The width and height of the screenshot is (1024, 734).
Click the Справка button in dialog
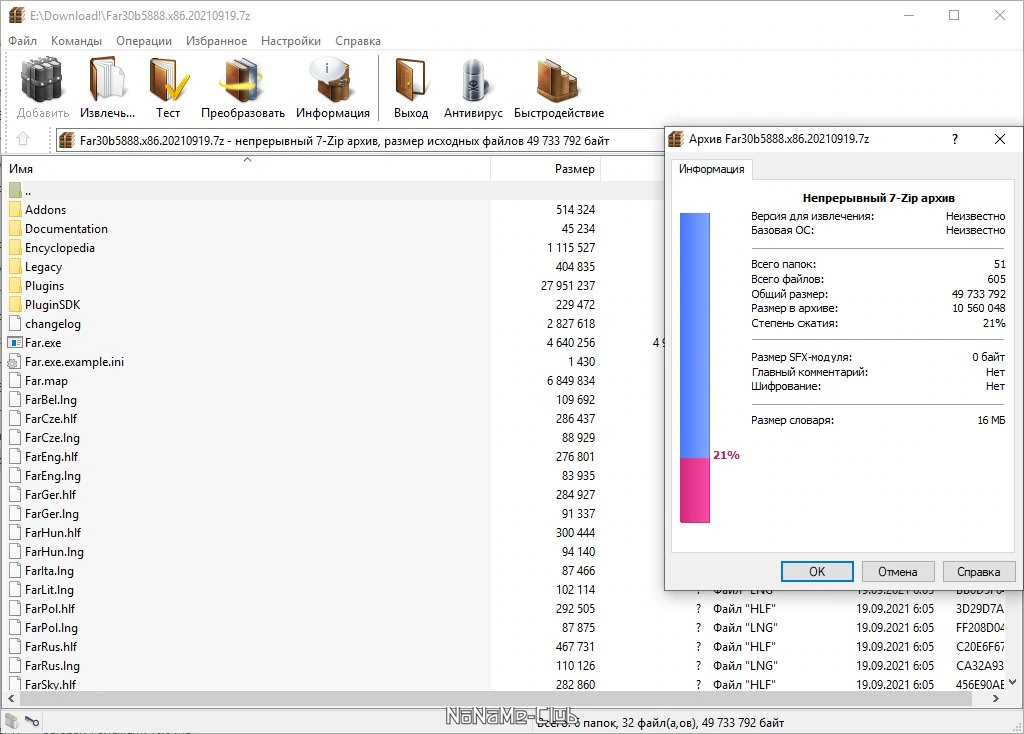[x=978, y=571]
